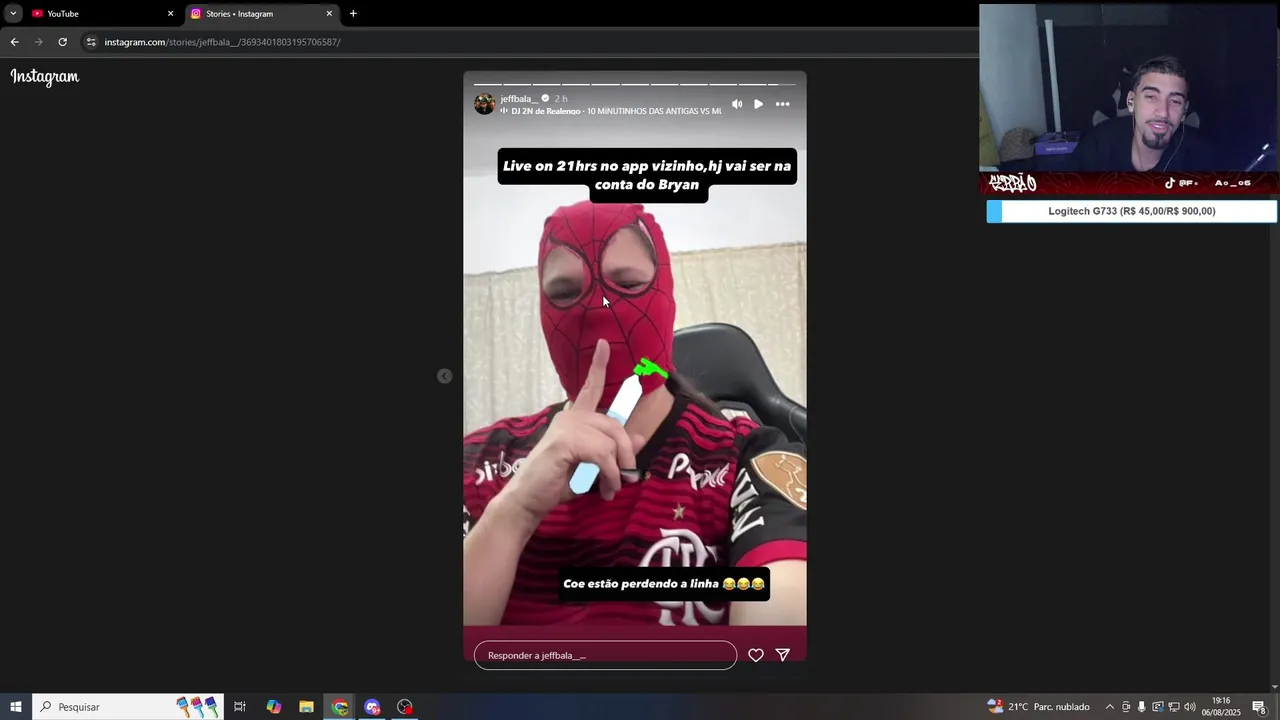Focus the 'Responder a jeffbala__' reply field
The height and width of the screenshot is (720, 1280).
click(x=605, y=655)
